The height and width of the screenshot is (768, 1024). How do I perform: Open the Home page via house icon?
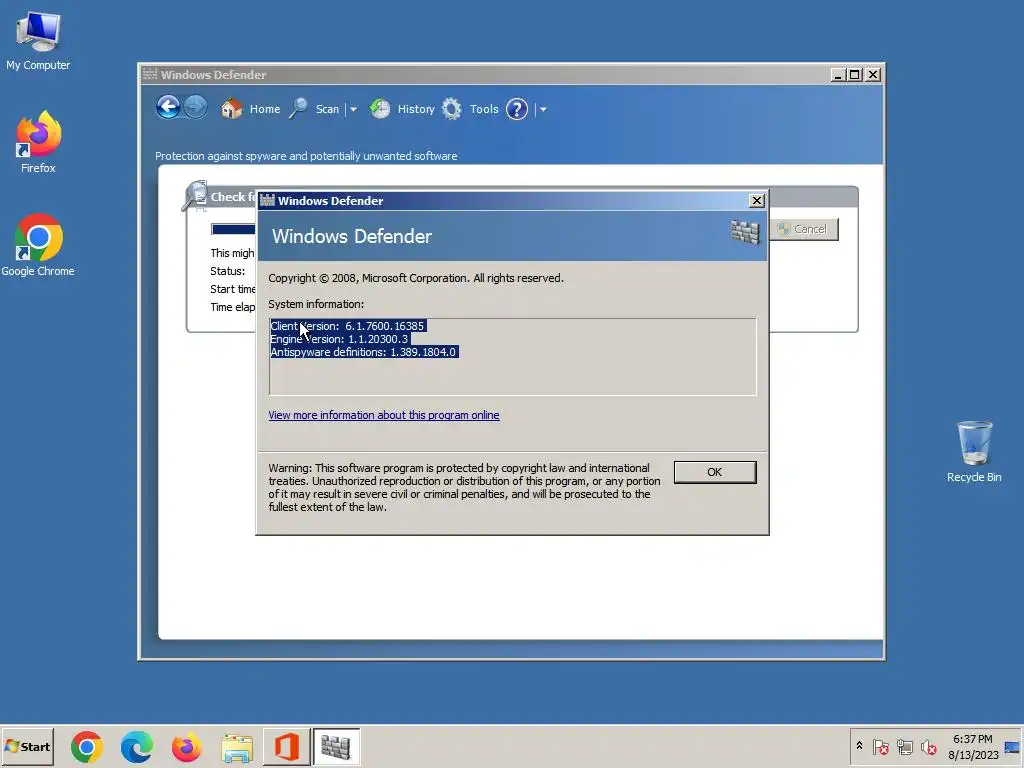pos(231,108)
